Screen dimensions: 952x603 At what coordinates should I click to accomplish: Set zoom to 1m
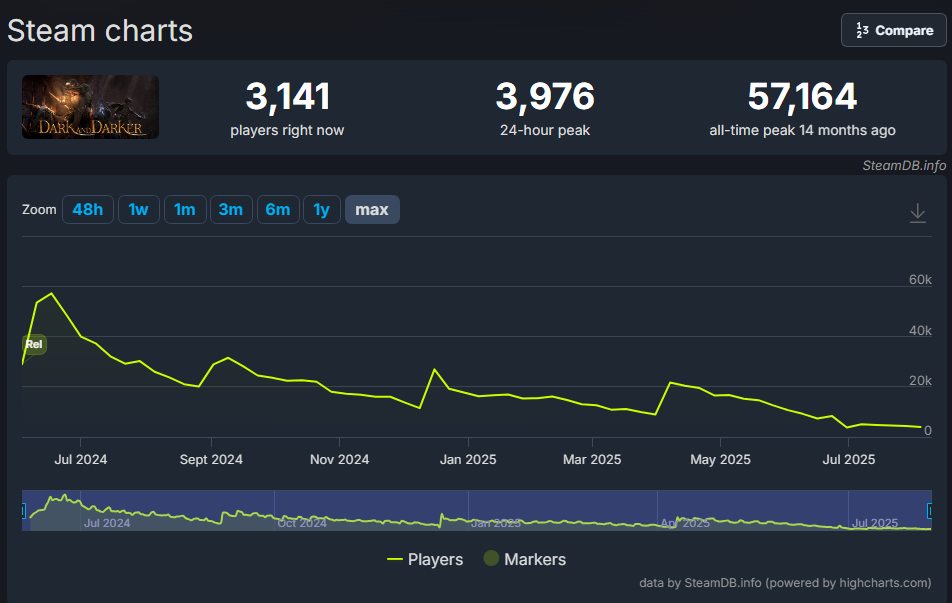[185, 210]
